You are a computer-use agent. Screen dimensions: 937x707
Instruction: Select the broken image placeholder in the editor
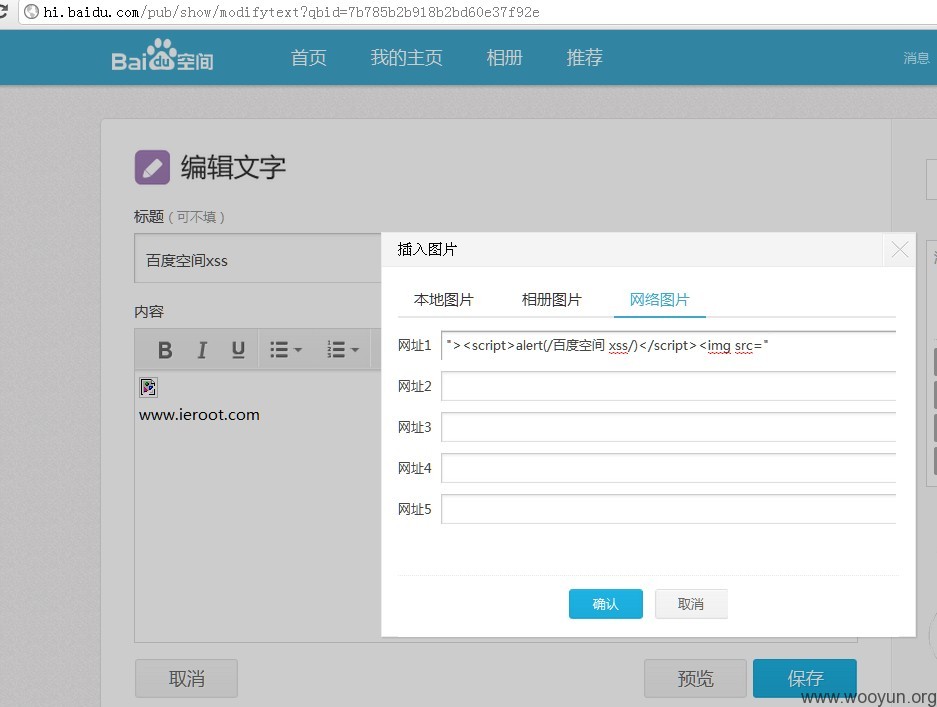pyautogui.click(x=148, y=387)
